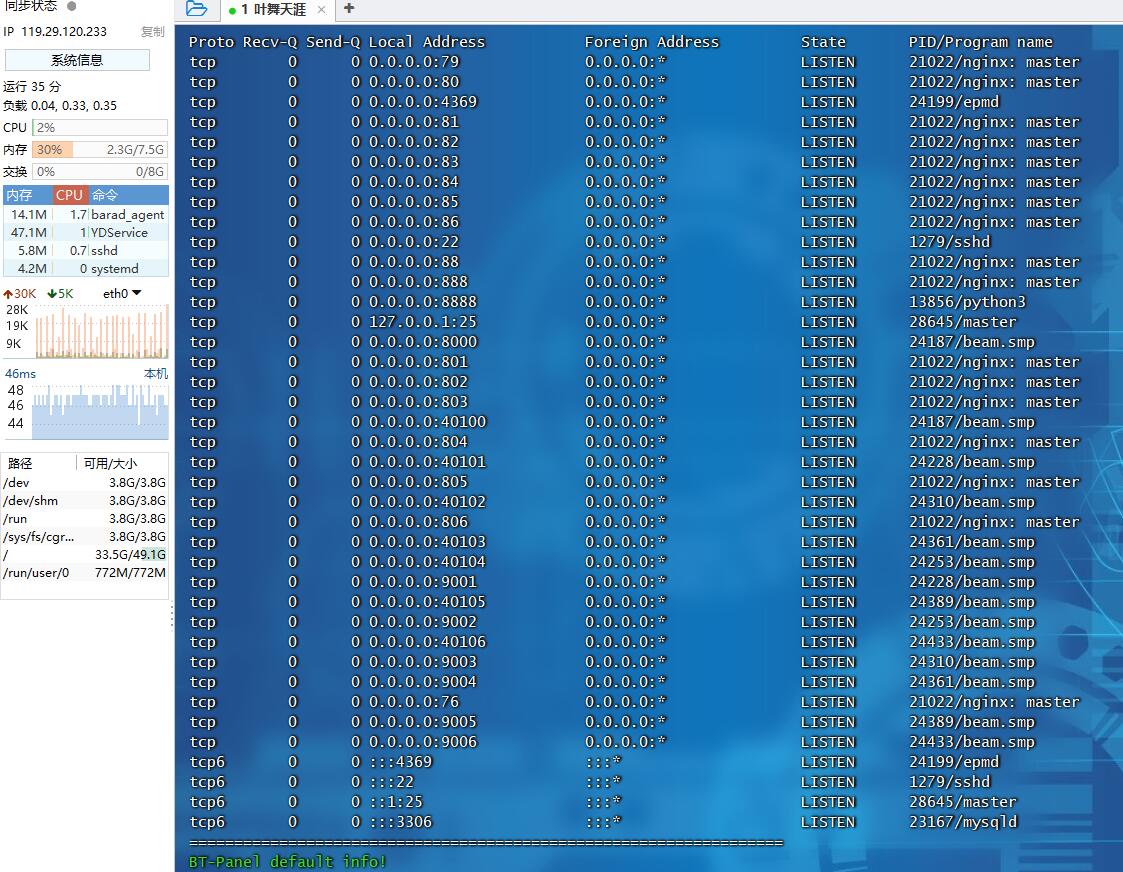The width and height of the screenshot is (1123, 872).
Task: Select the /dev disk row
Action: coord(85,483)
